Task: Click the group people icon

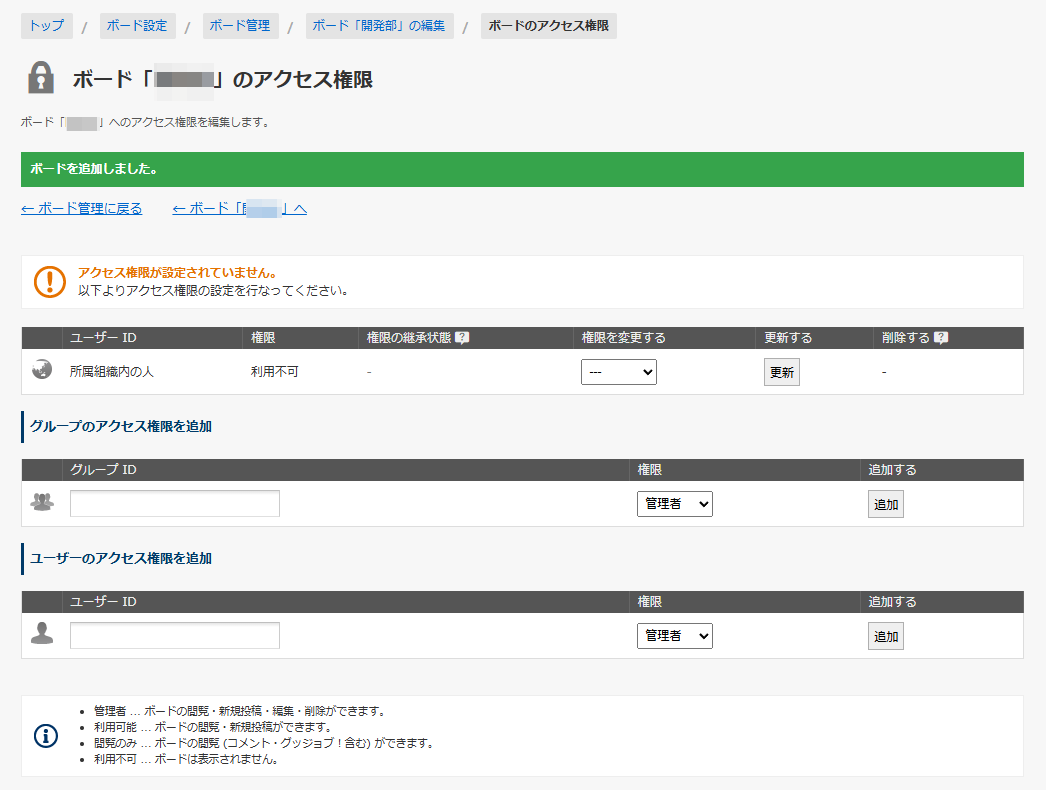Action: click(x=42, y=502)
